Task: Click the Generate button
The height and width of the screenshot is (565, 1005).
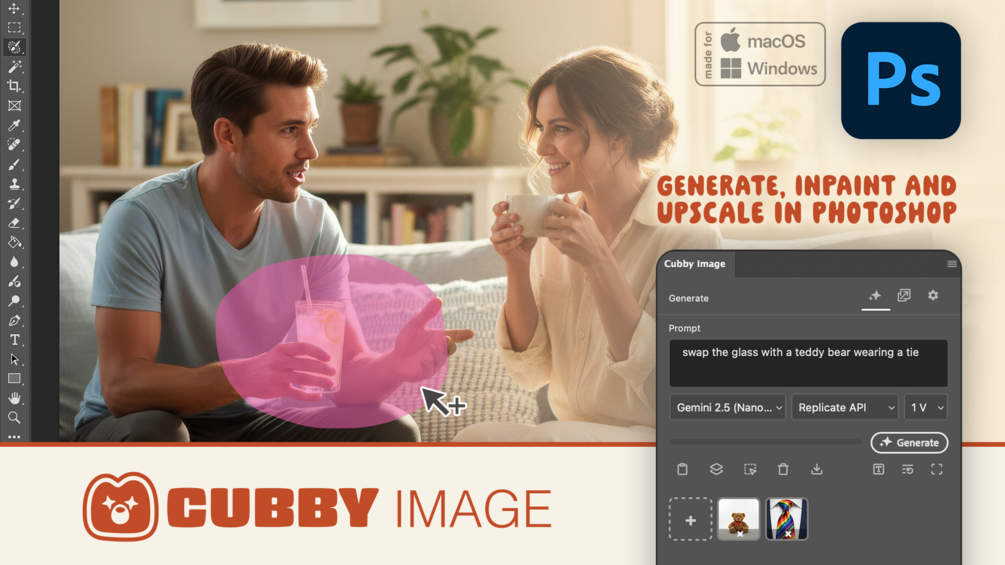Action: click(x=909, y=443)
